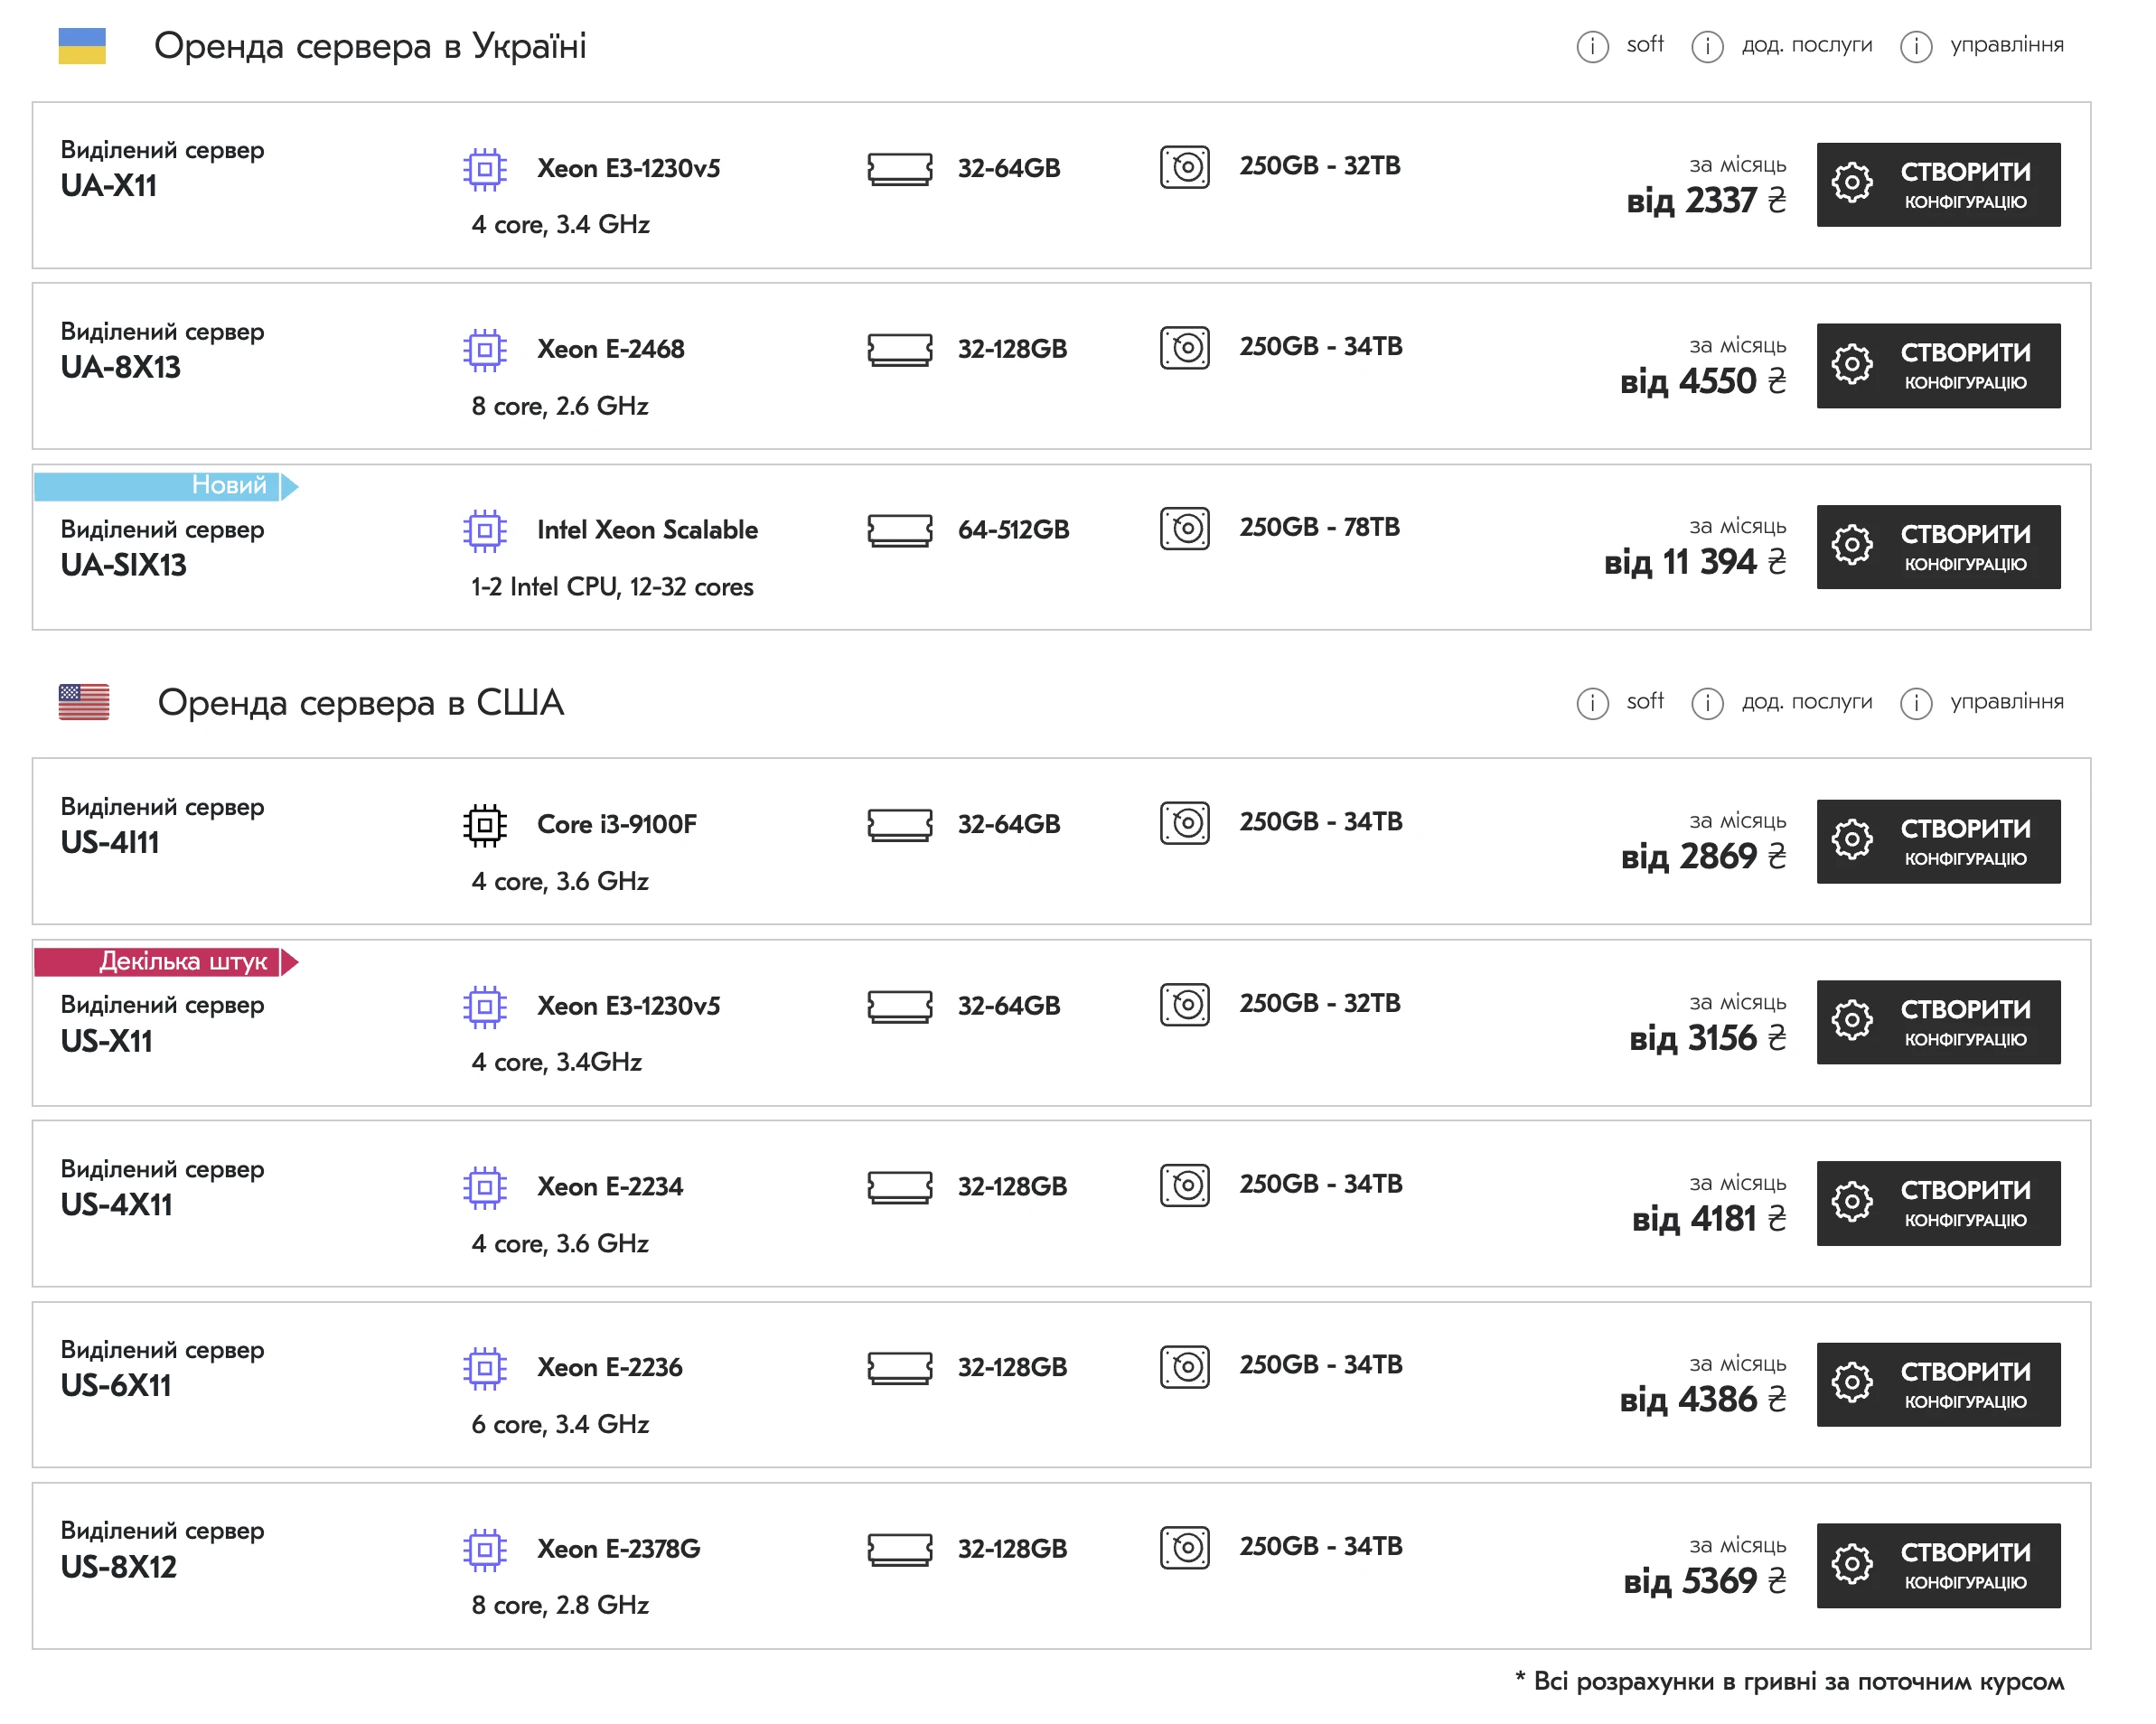Open the US-8X12 server name
2156x1724 pixels.
(x=119, y=1567)
